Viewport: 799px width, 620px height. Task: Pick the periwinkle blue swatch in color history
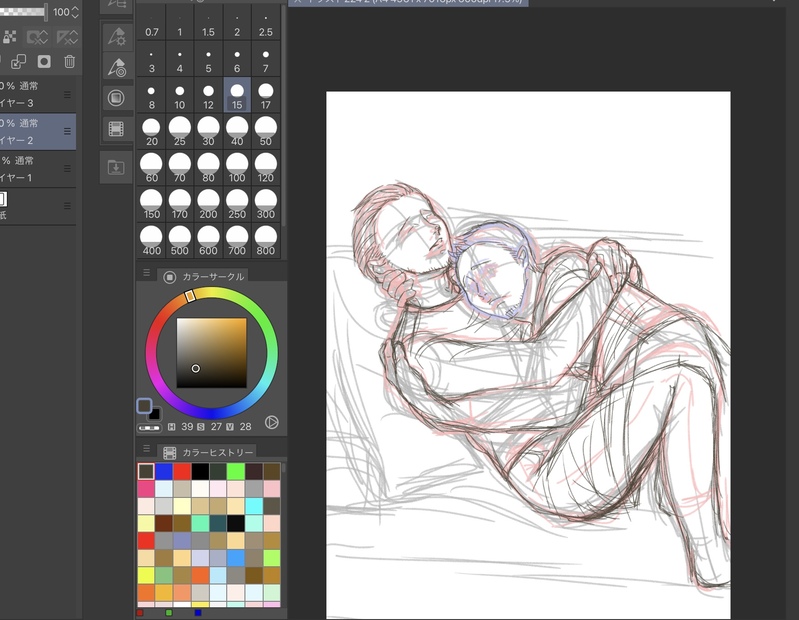tap(182, 541)
